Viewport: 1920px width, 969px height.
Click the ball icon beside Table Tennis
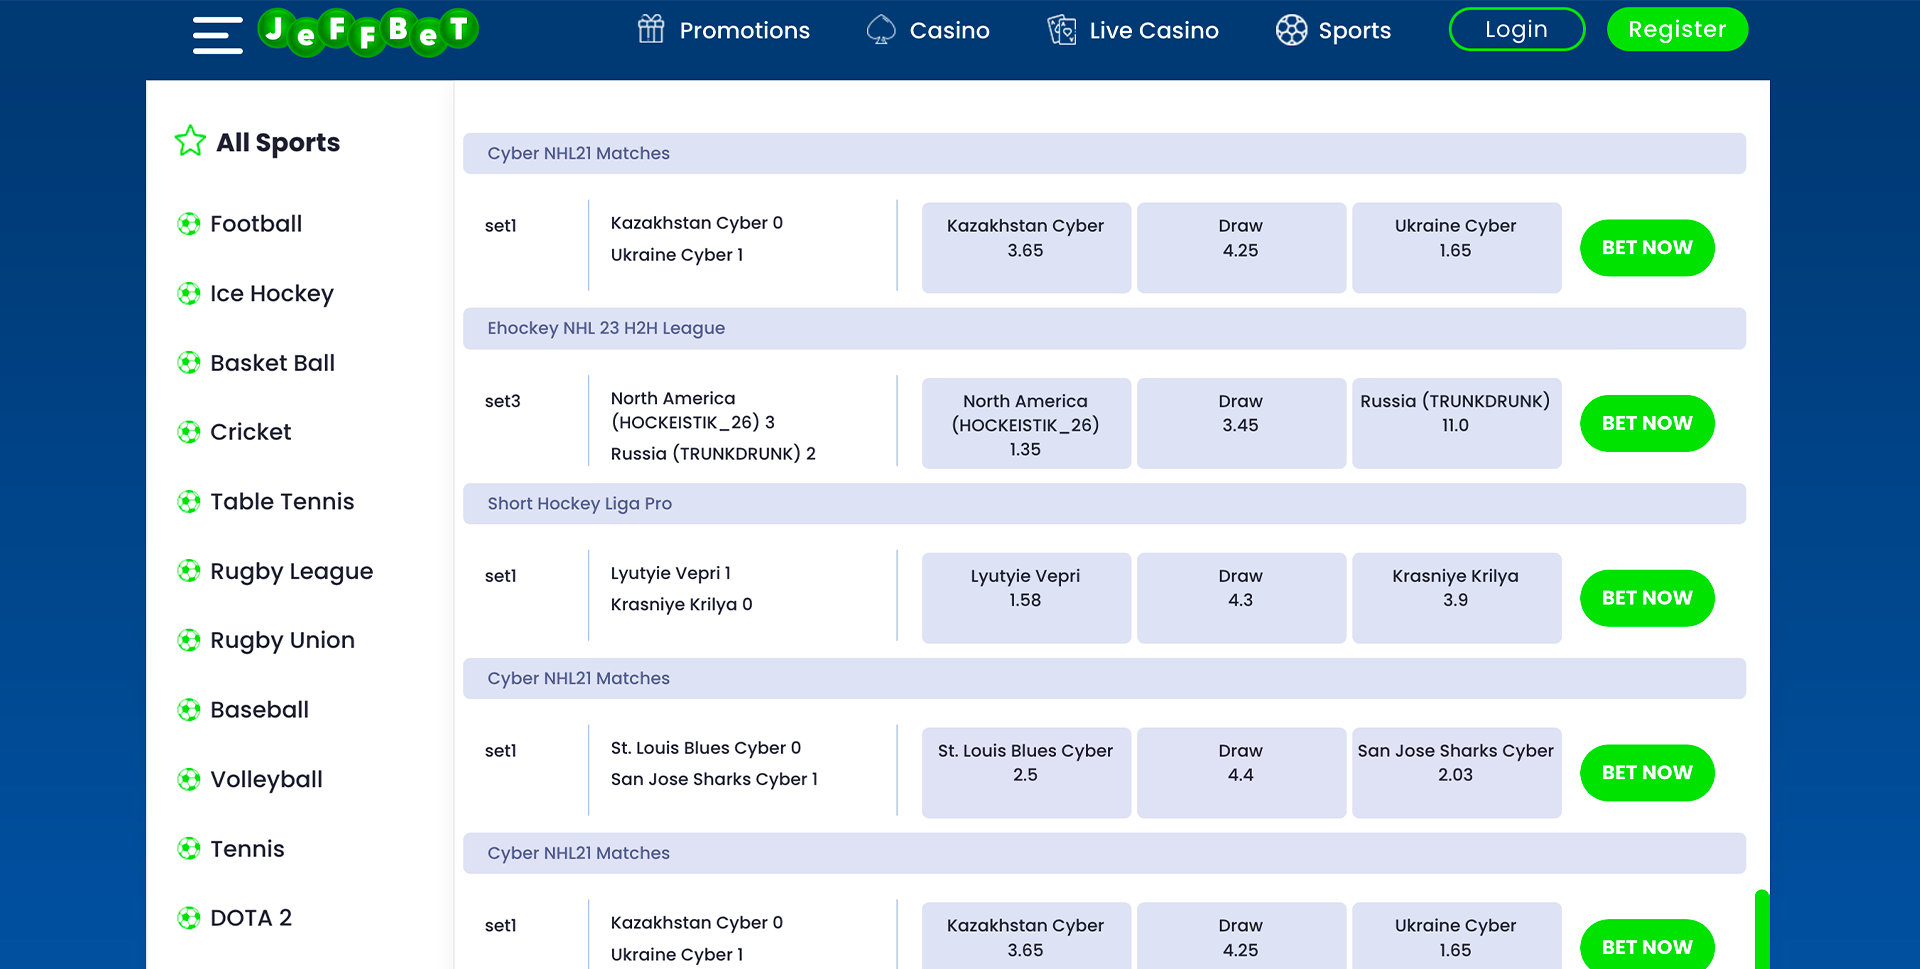point(189,502)
